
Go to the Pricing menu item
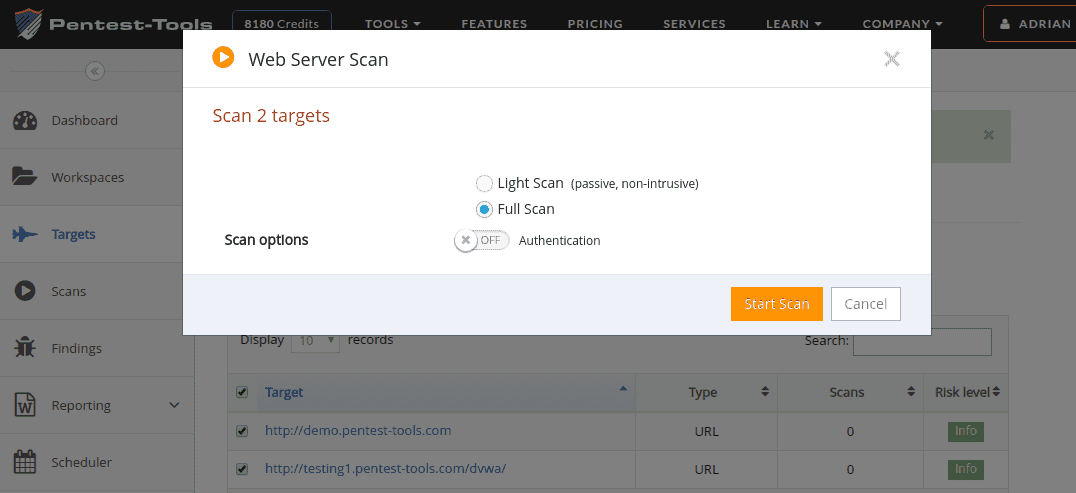pos(594,24)
